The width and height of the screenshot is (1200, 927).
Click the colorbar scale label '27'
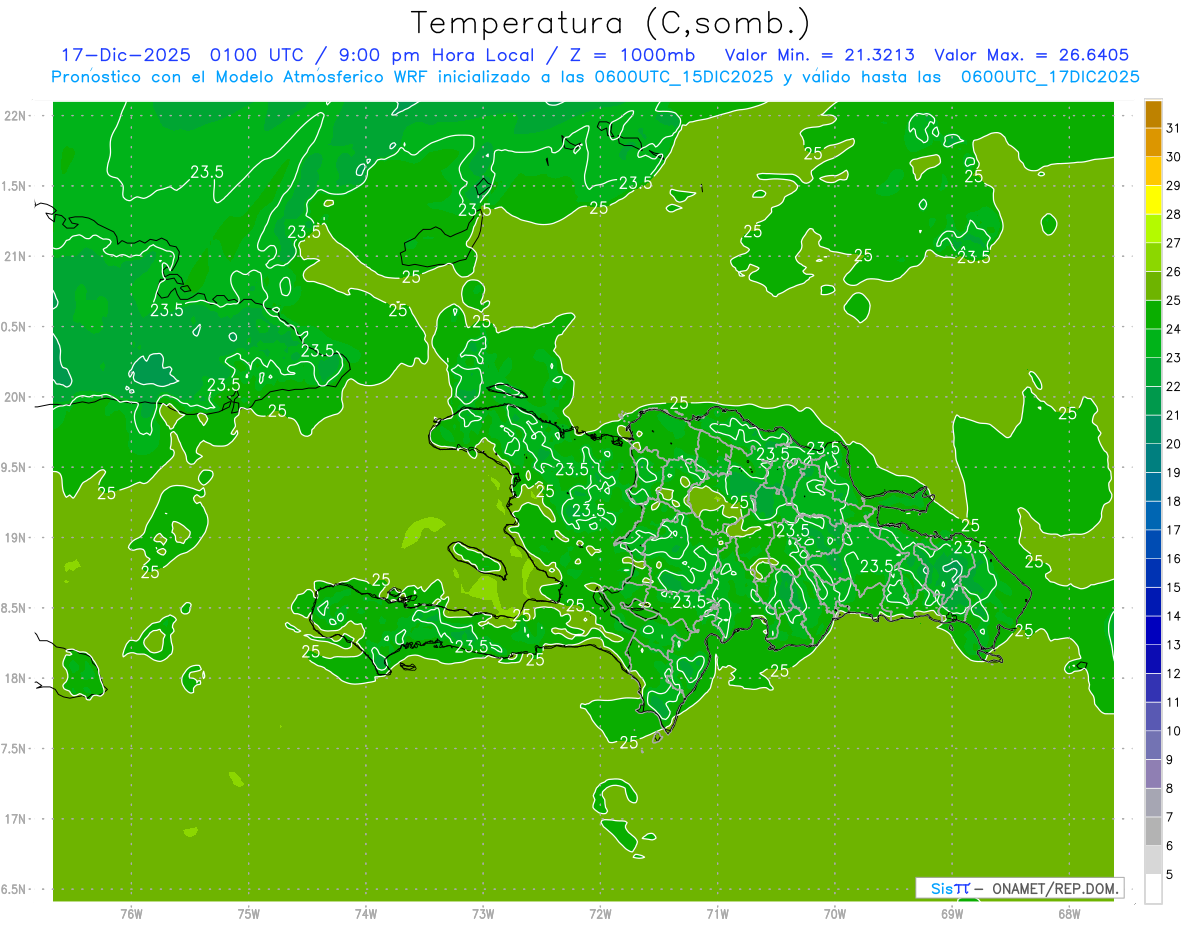click(1174, 243)
